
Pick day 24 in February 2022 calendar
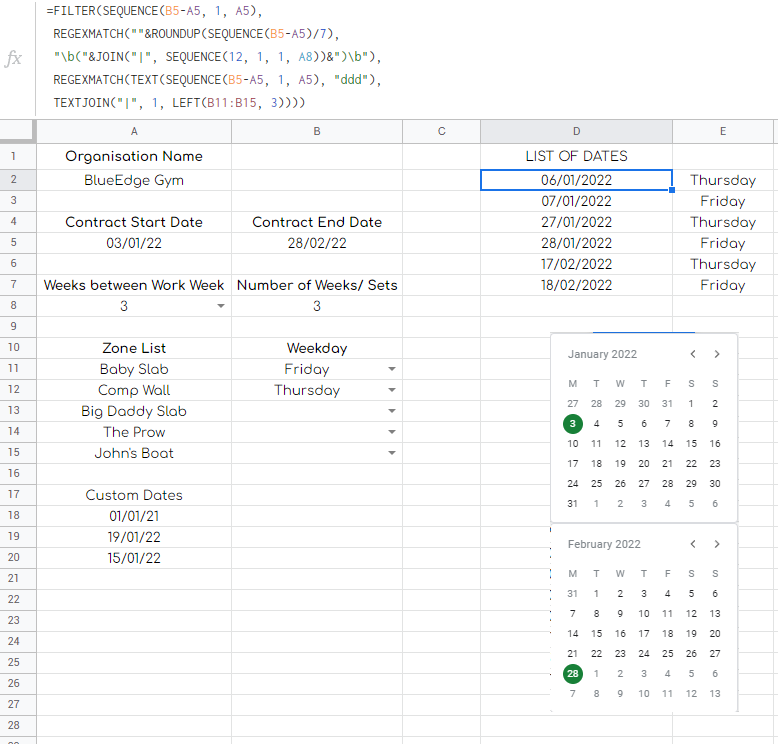(644, 654)
